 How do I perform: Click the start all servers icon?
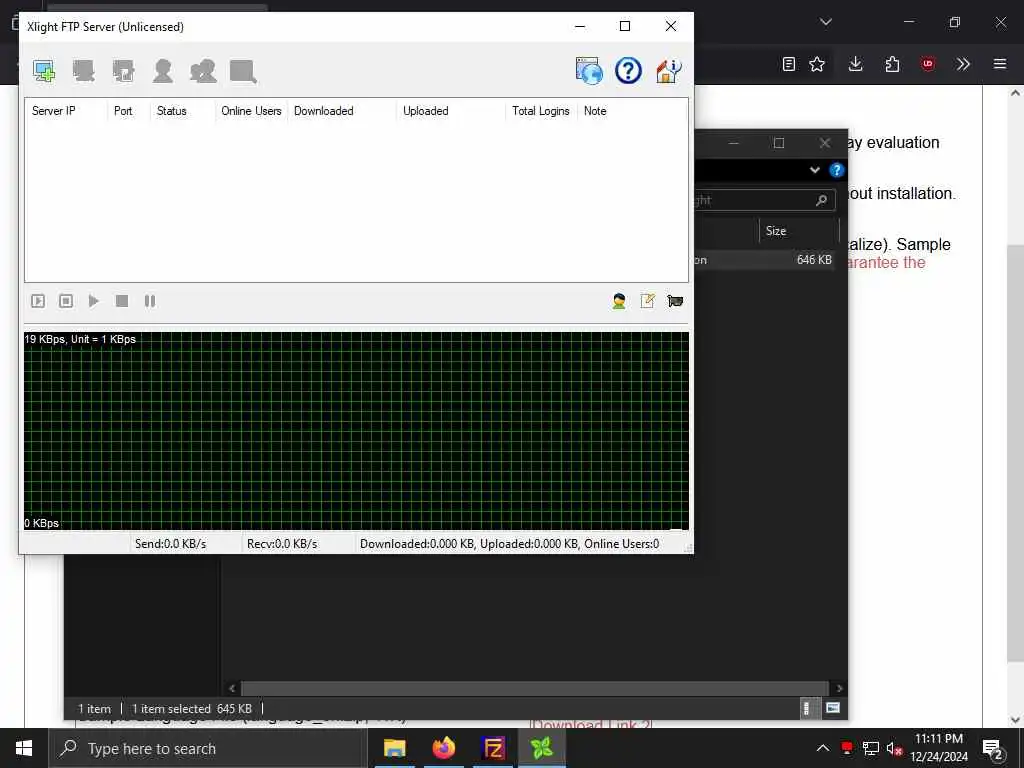[38, 301]
